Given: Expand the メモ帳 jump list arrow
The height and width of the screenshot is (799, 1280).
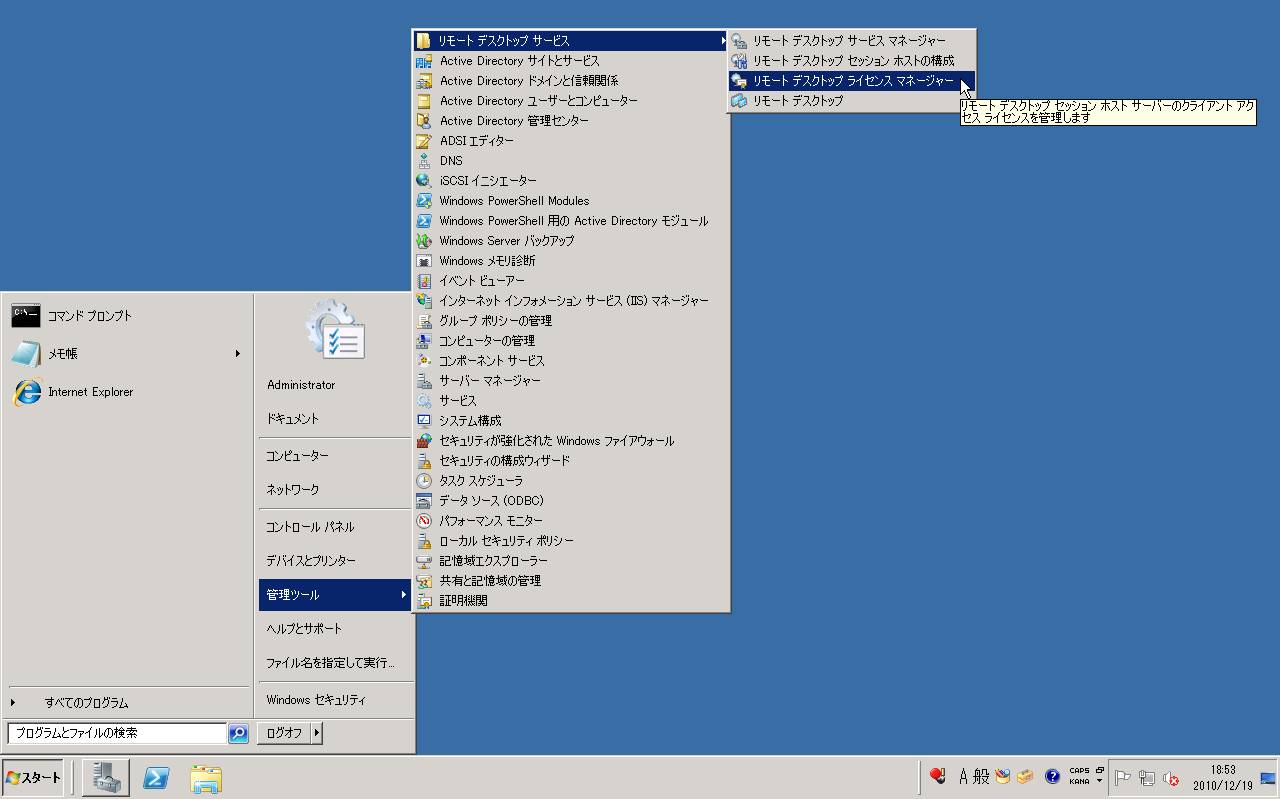Looking at the screenshot, I should pos(238,353).
